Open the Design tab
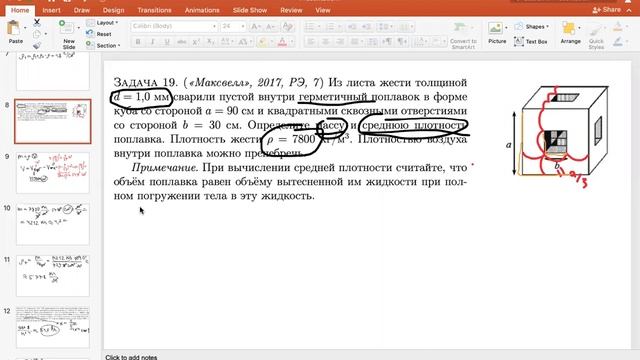Image resolution: width=640 pixels, height=360 pixels. [113, 10]
